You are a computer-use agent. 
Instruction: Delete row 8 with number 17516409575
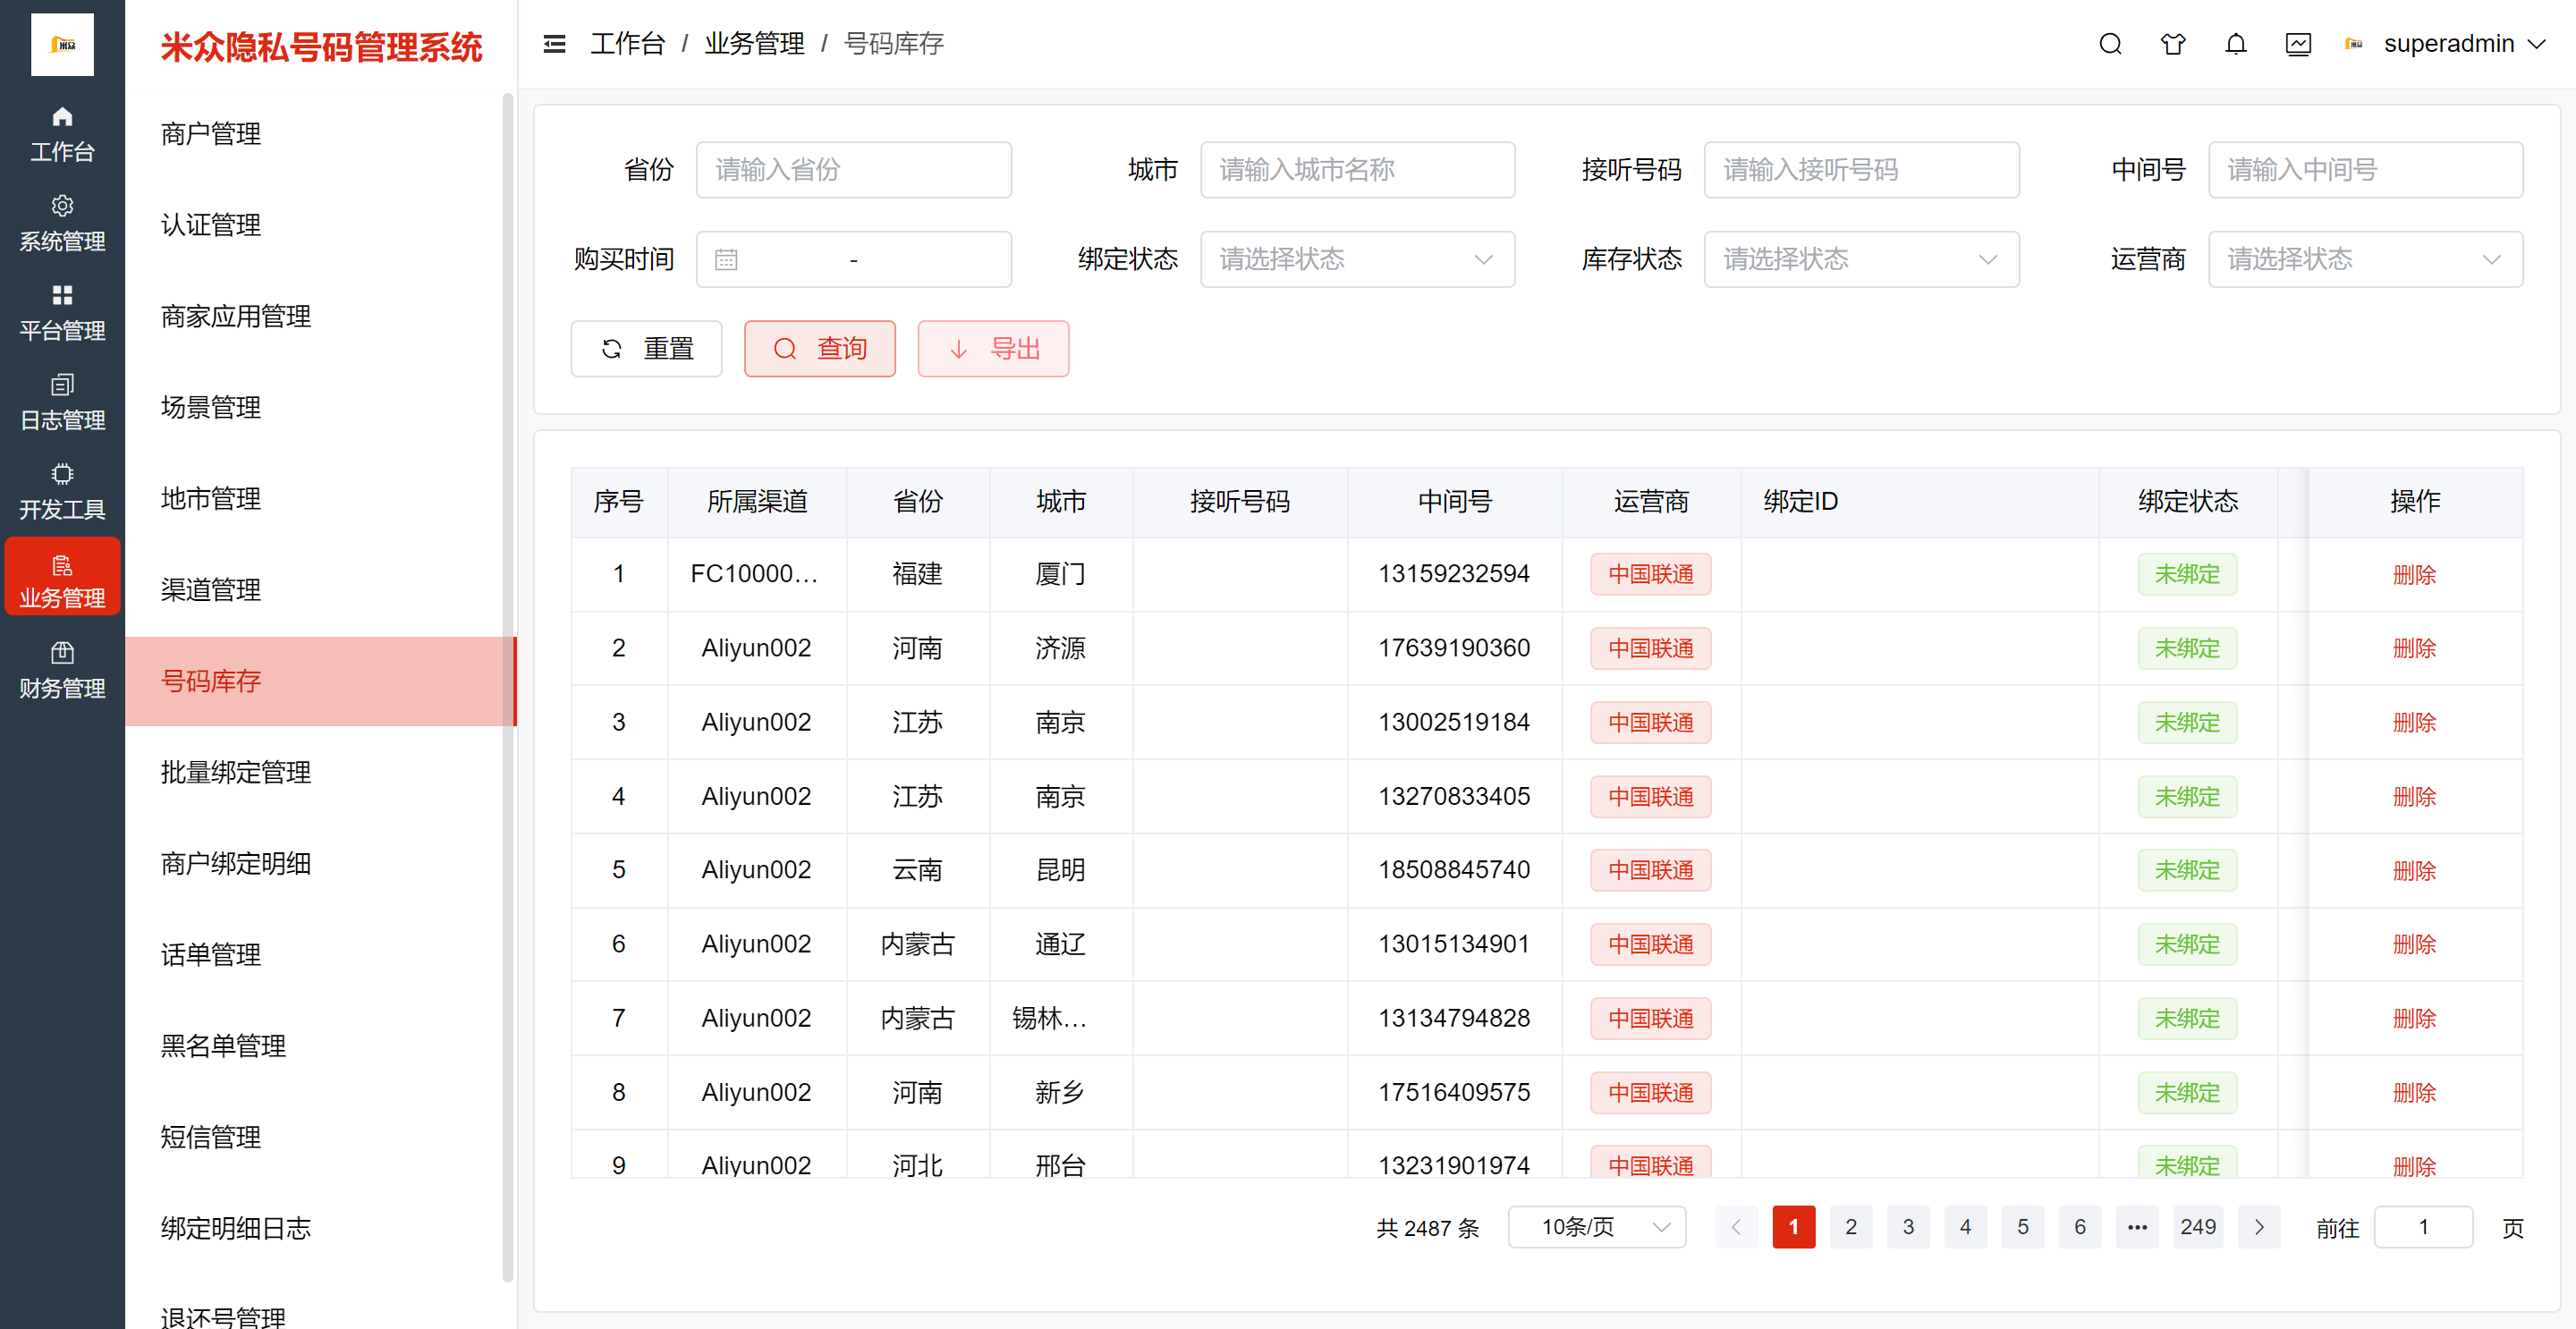click(2414, 1092)
